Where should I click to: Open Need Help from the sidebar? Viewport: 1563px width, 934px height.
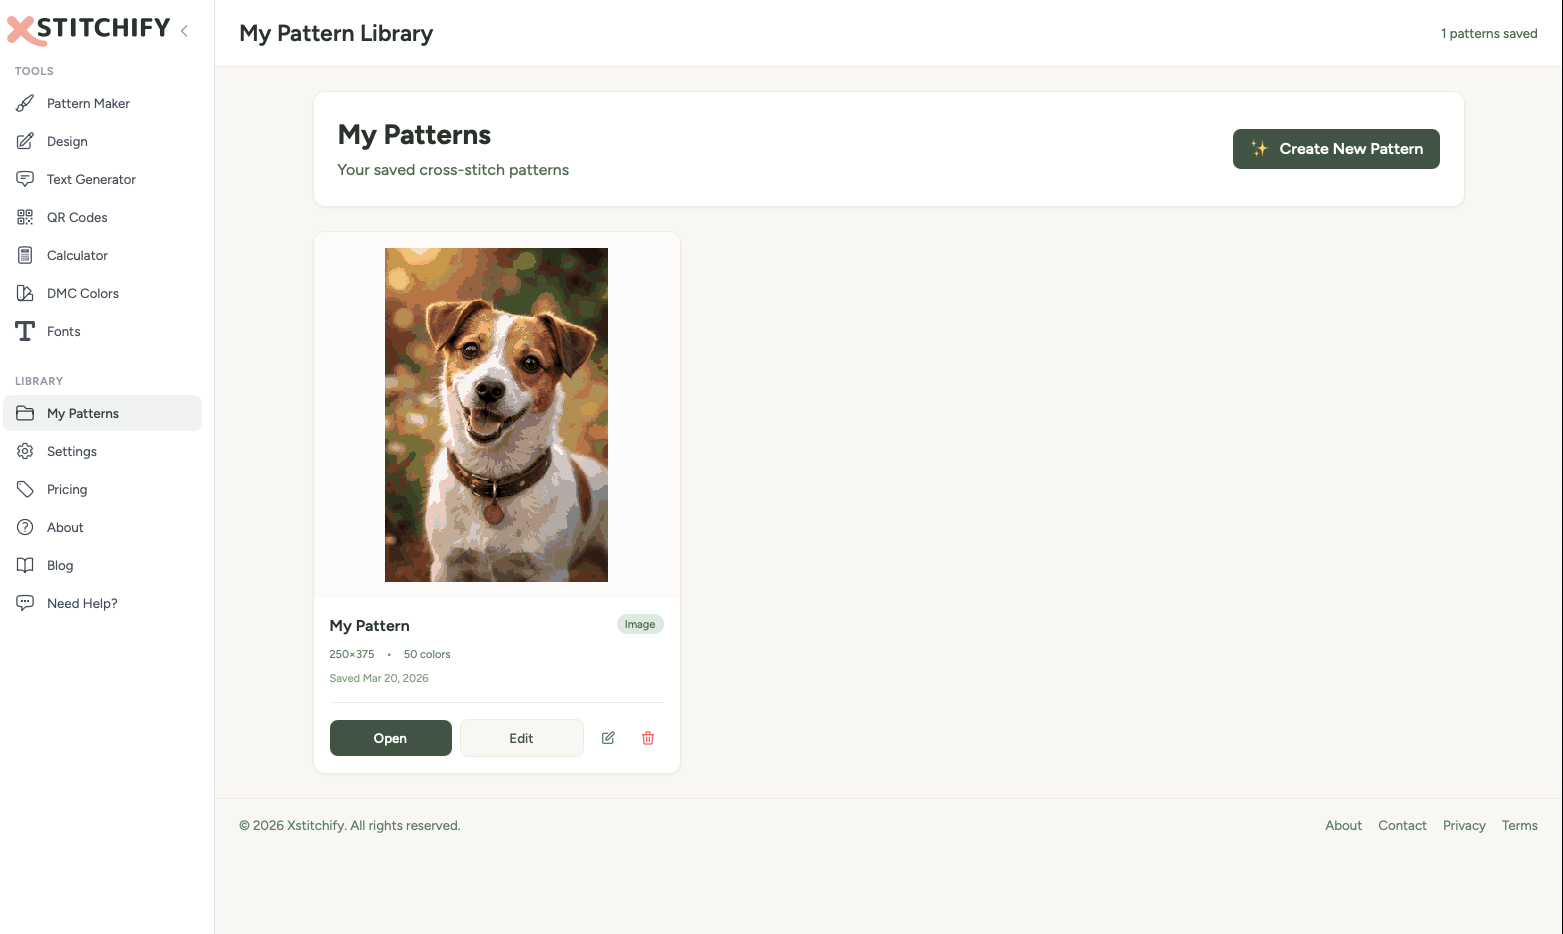(81, 603)
